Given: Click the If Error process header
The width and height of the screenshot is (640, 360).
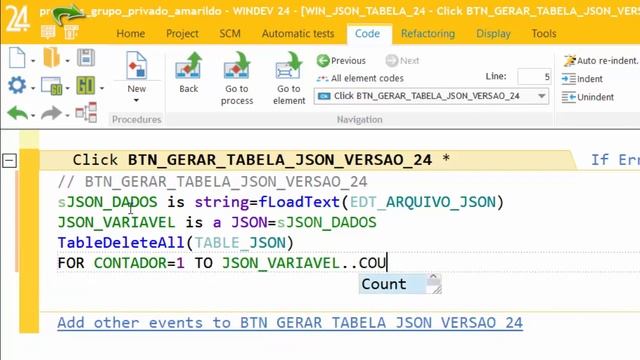Looking at the screenshot, I should 615,160.
